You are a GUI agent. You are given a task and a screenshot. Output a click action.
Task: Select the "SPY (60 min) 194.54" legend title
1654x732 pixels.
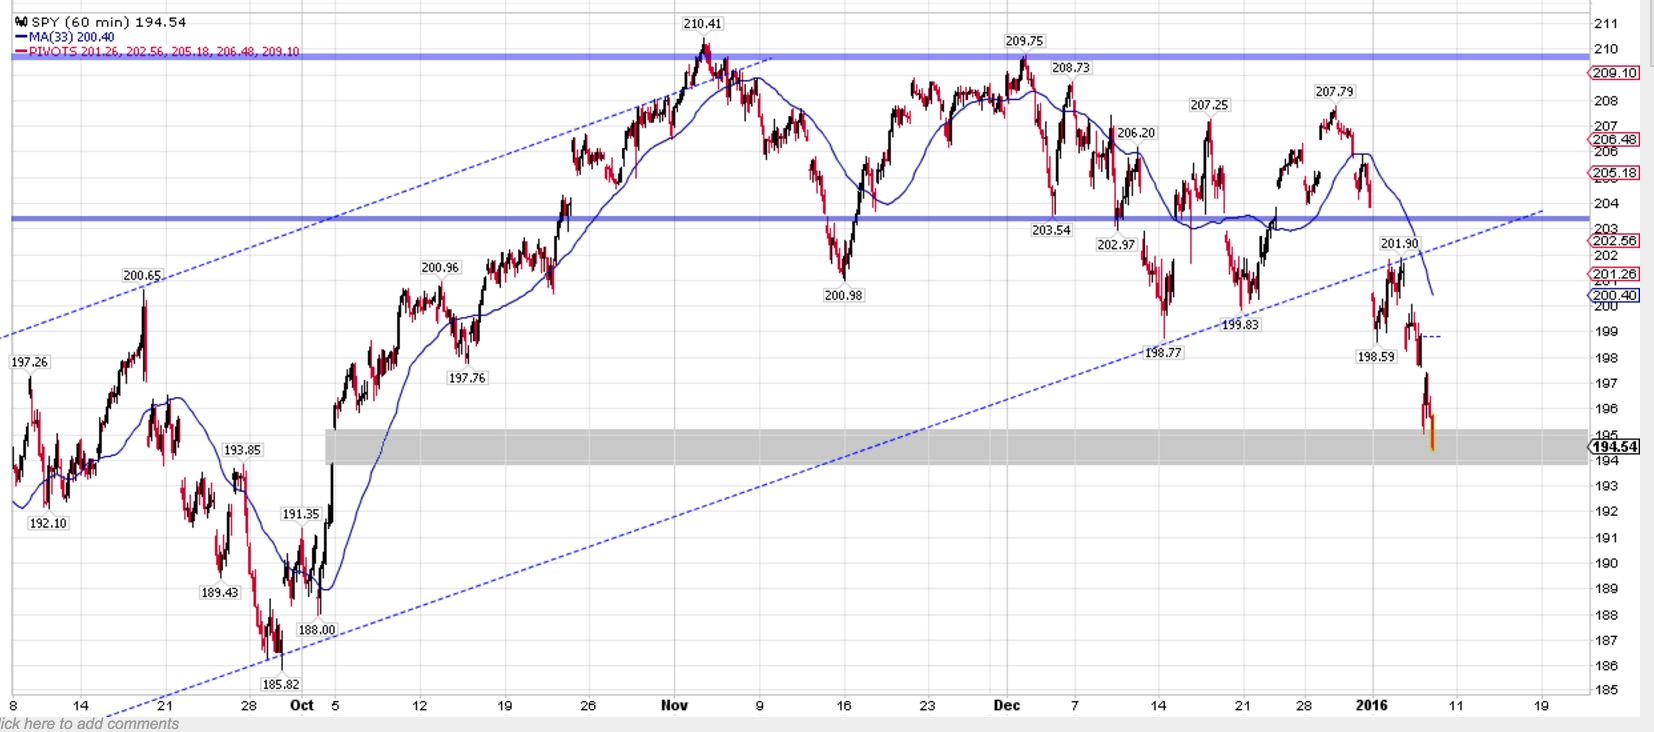[x=108, y=21]
